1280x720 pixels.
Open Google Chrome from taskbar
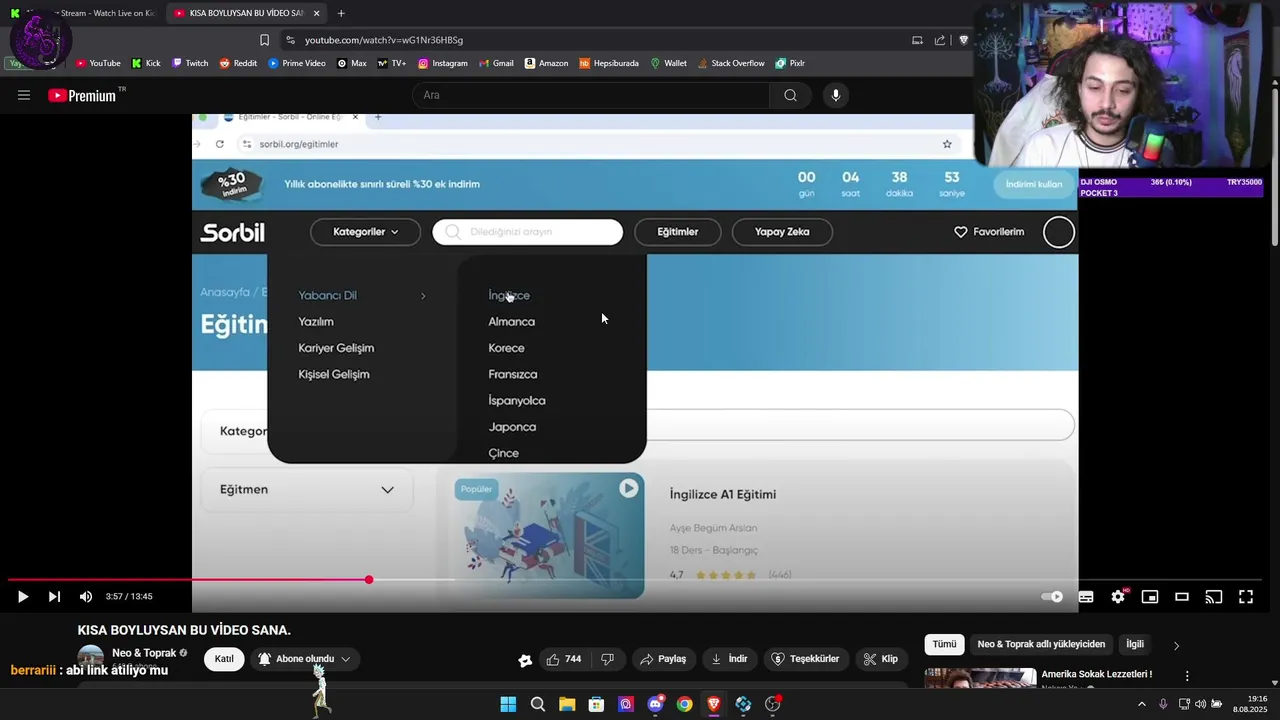684,704
